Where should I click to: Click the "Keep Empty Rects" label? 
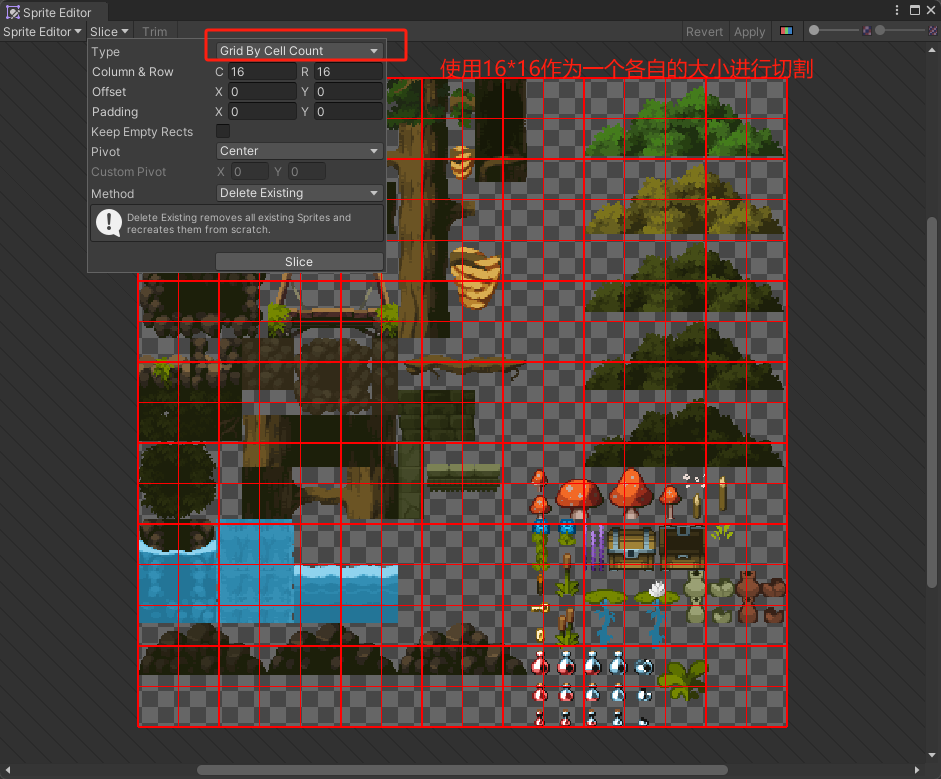142,131
